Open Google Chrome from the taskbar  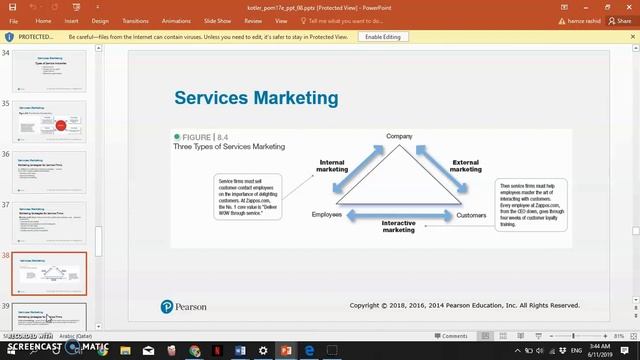[195, 351]
